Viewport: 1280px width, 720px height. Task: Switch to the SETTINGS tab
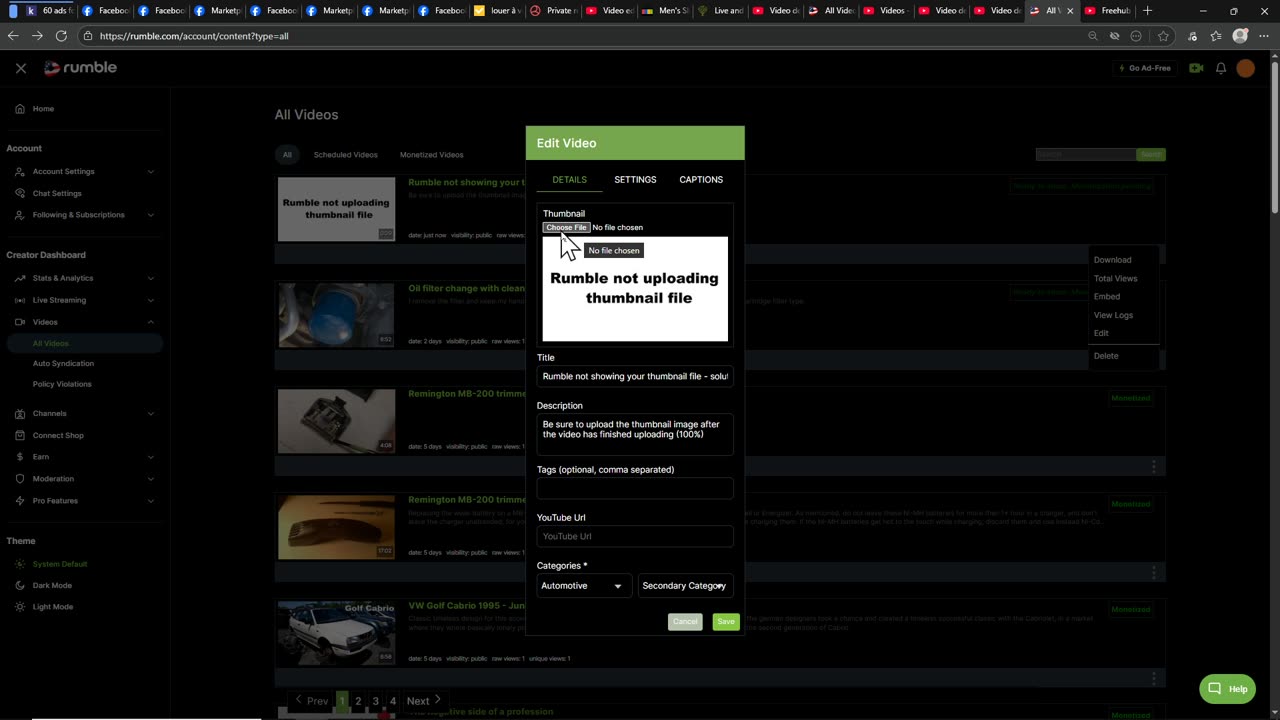click(635, 180)
